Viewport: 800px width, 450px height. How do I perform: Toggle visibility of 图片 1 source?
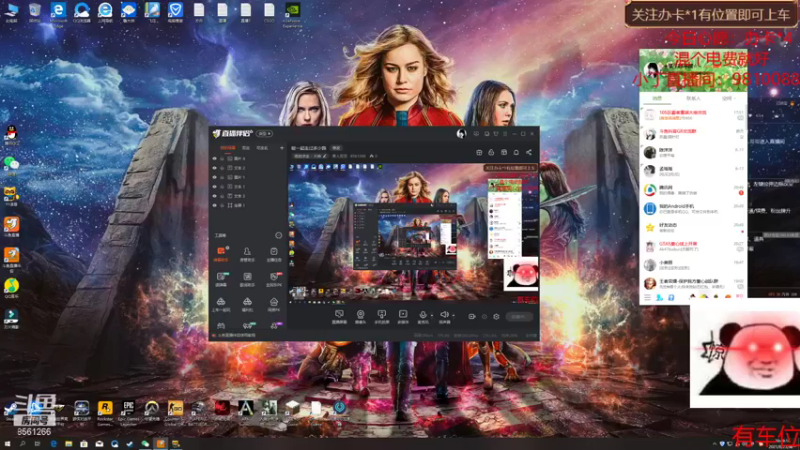pyautogui.click(x=214, y=177)
